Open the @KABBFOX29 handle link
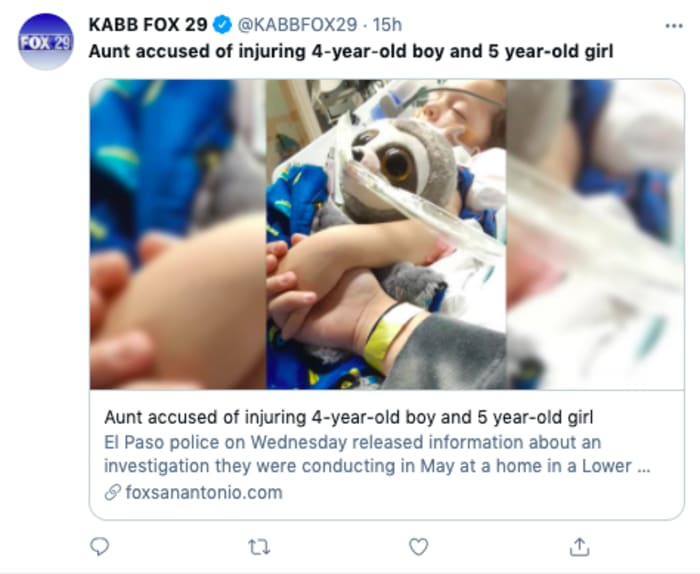 [x=297, y=25]
